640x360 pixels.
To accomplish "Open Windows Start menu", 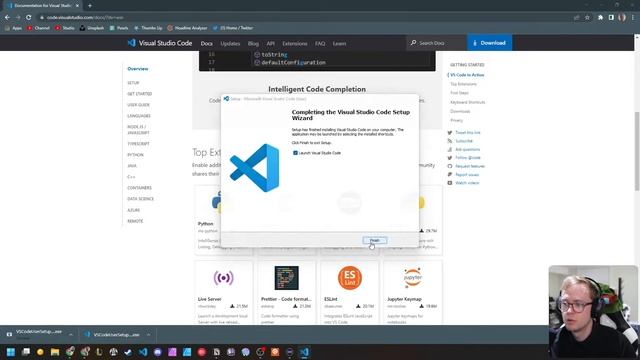I will tap(11, 352).
